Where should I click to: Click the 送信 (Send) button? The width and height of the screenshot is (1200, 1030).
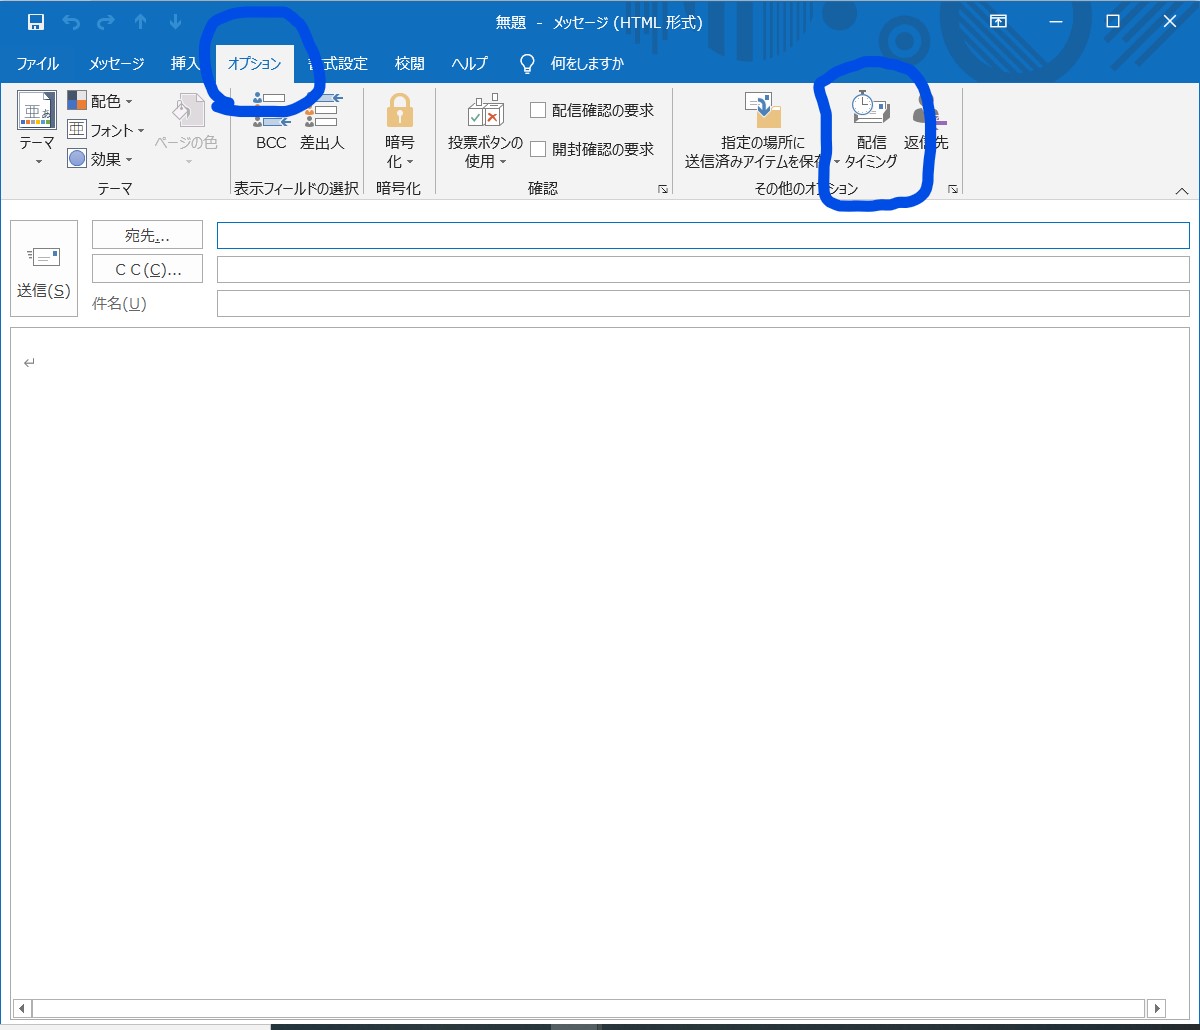43,268
